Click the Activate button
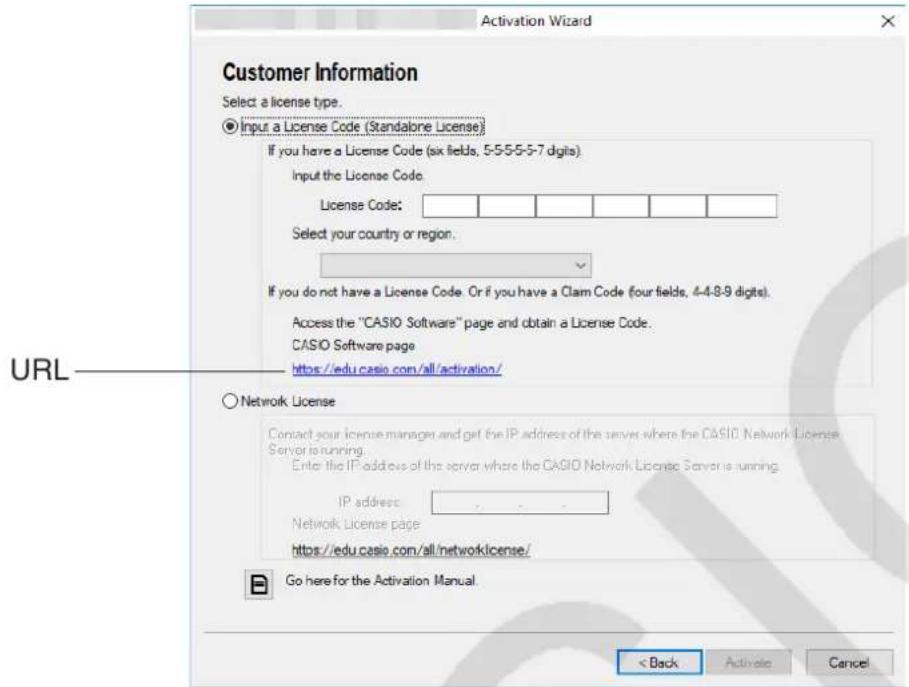909x687 pixels. click(x=748, y=662)
